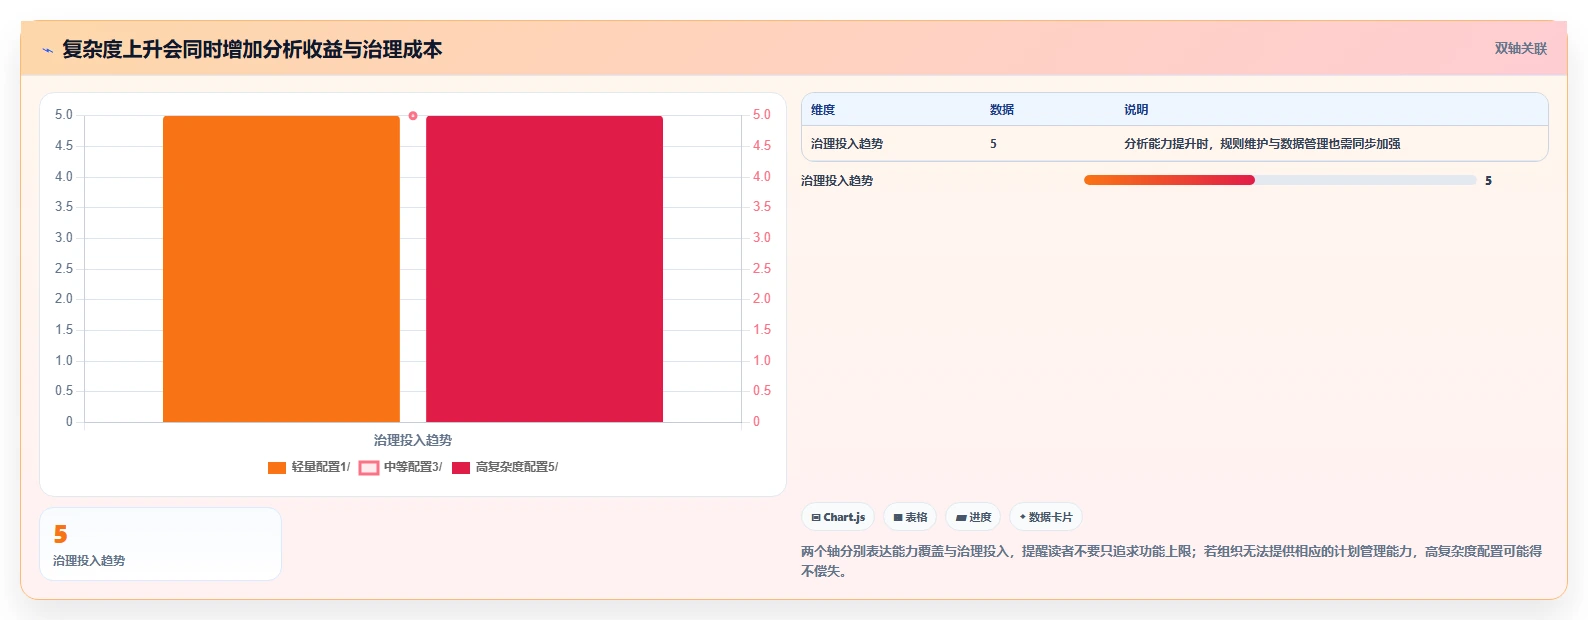Screen dimensions: 1588x620
Task: Click the card title 复杂度上升会同时增加分析收益与治理成本
Action: pos(252,49)
